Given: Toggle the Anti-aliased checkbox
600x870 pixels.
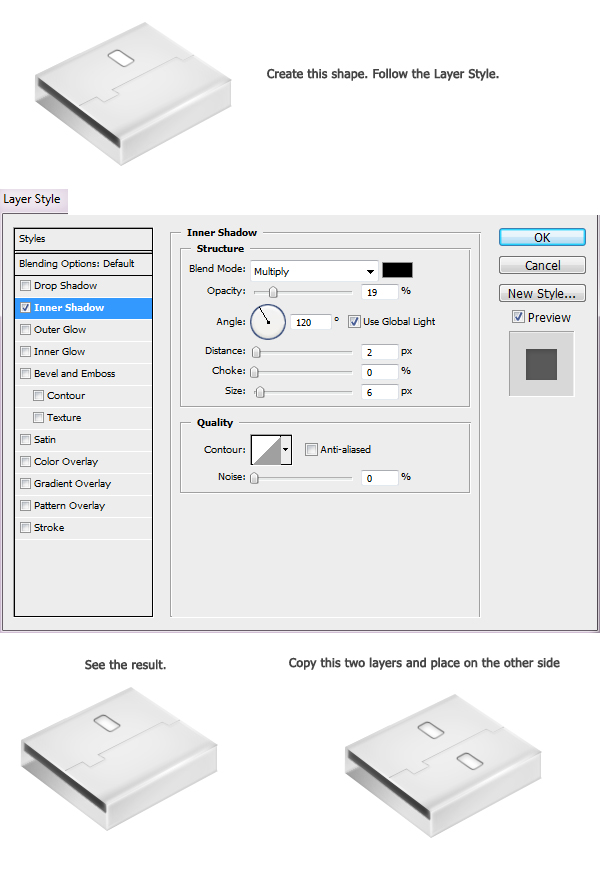Looking at the screenshot, I should click(x=311, y=449).
